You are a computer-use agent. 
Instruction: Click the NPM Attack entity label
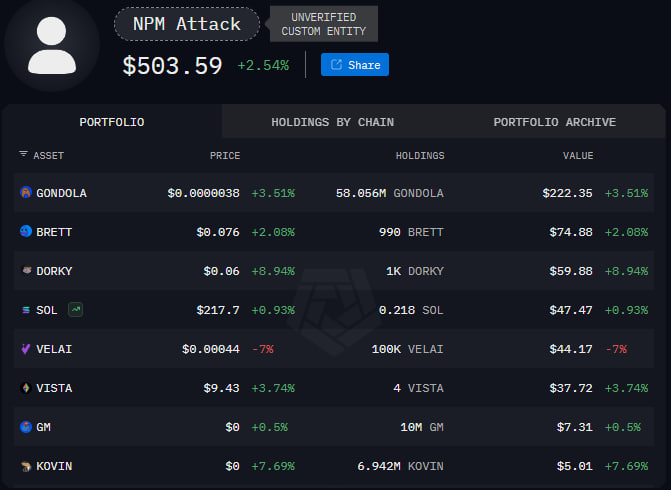(187, 24)
